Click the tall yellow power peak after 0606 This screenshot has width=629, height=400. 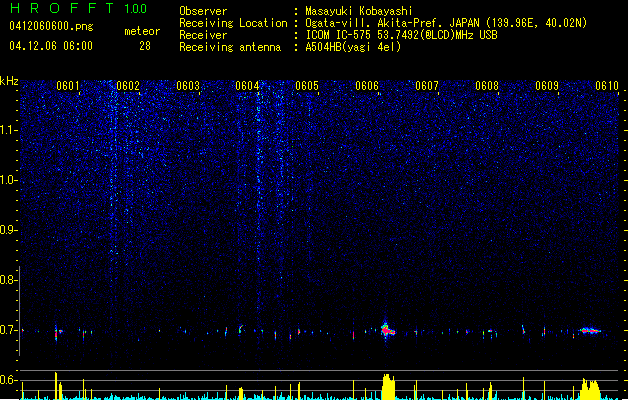(x=388, y=387)
